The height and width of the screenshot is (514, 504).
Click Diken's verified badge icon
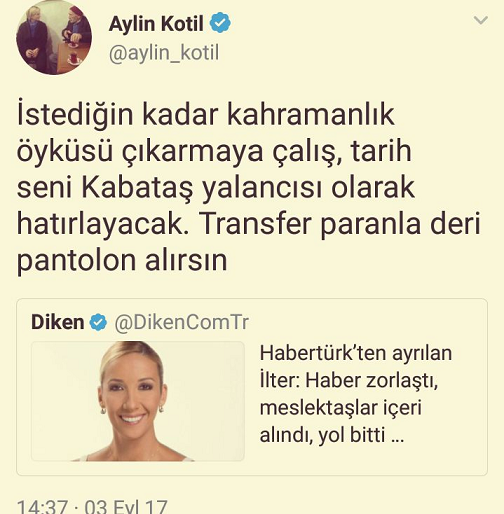(98, 322)
